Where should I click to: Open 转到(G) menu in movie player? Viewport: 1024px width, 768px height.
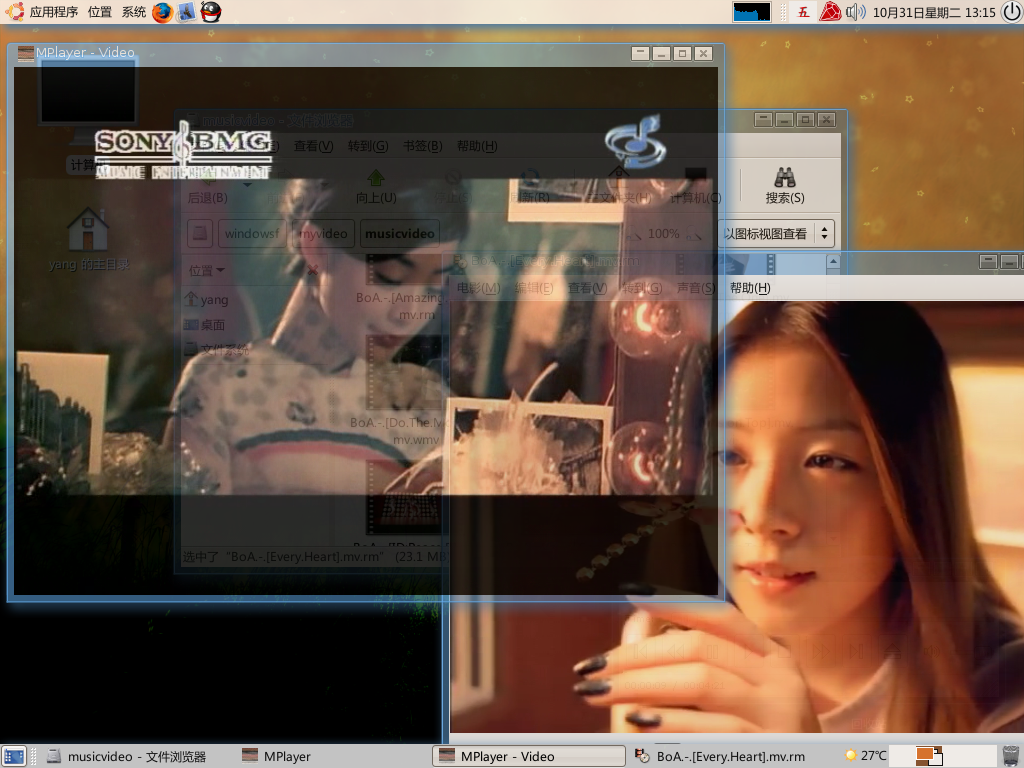tap(642, 288)
